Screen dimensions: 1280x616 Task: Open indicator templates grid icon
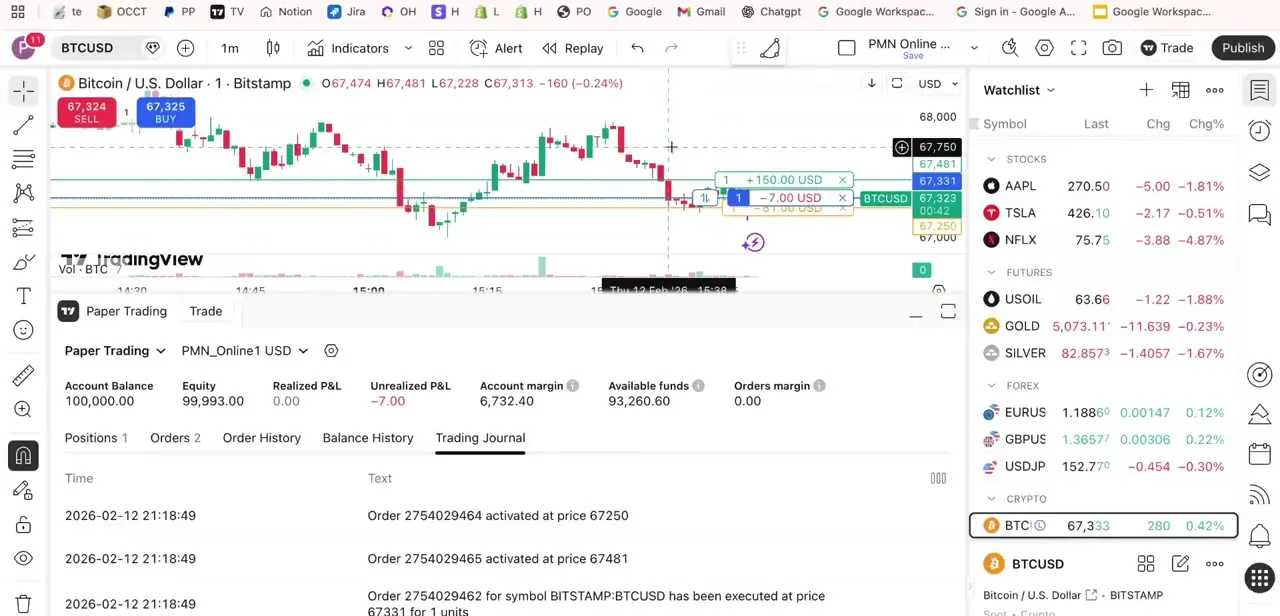436,48
